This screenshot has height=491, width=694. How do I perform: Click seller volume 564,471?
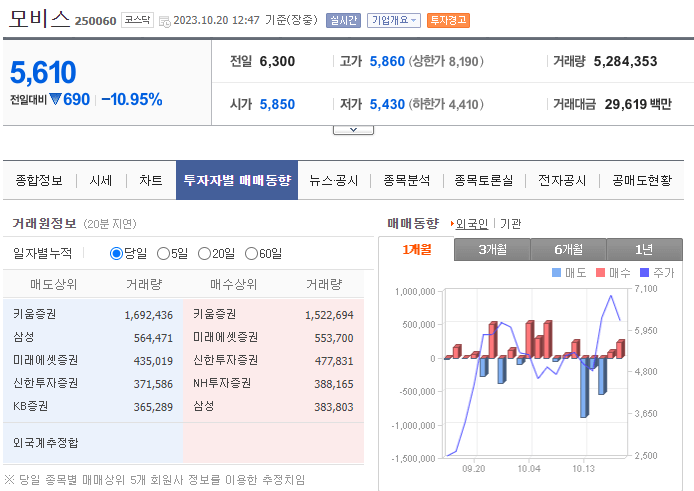[x=153, y=338]
